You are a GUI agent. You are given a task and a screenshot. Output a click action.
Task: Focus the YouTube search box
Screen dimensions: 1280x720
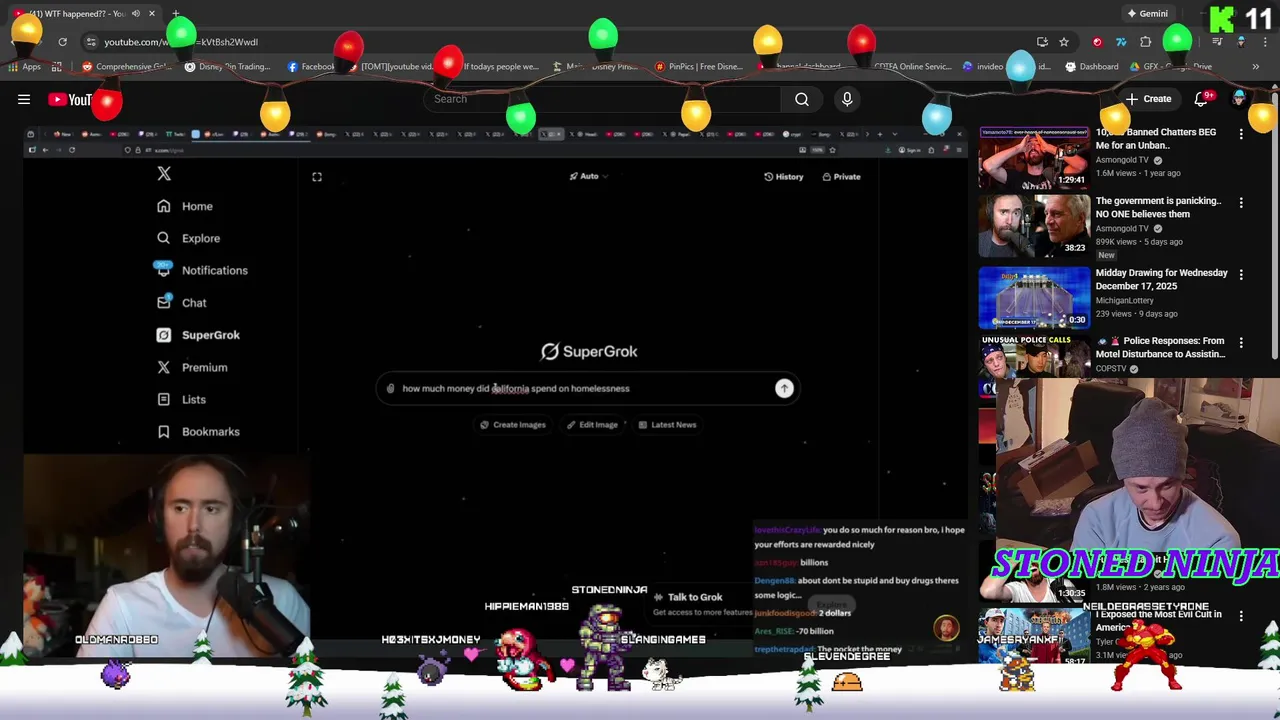600,99
